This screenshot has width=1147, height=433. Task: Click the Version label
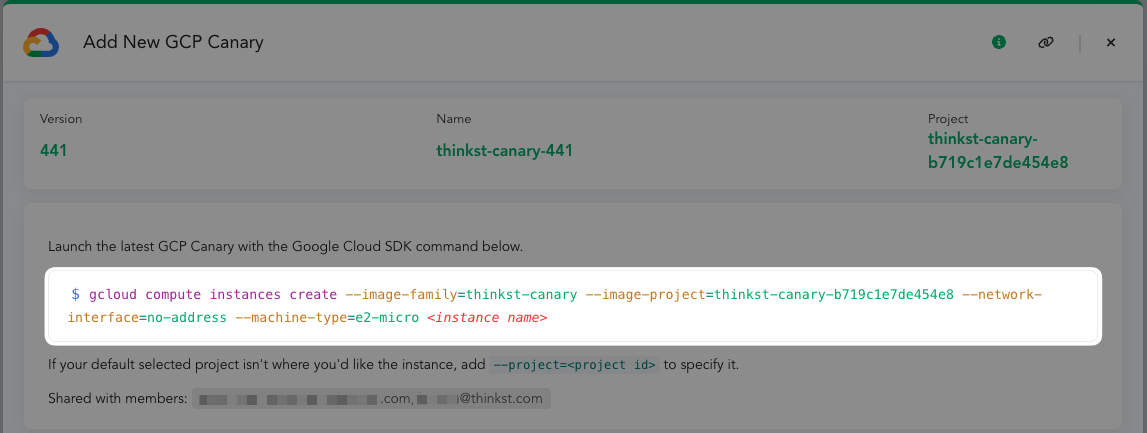[61, 119]
